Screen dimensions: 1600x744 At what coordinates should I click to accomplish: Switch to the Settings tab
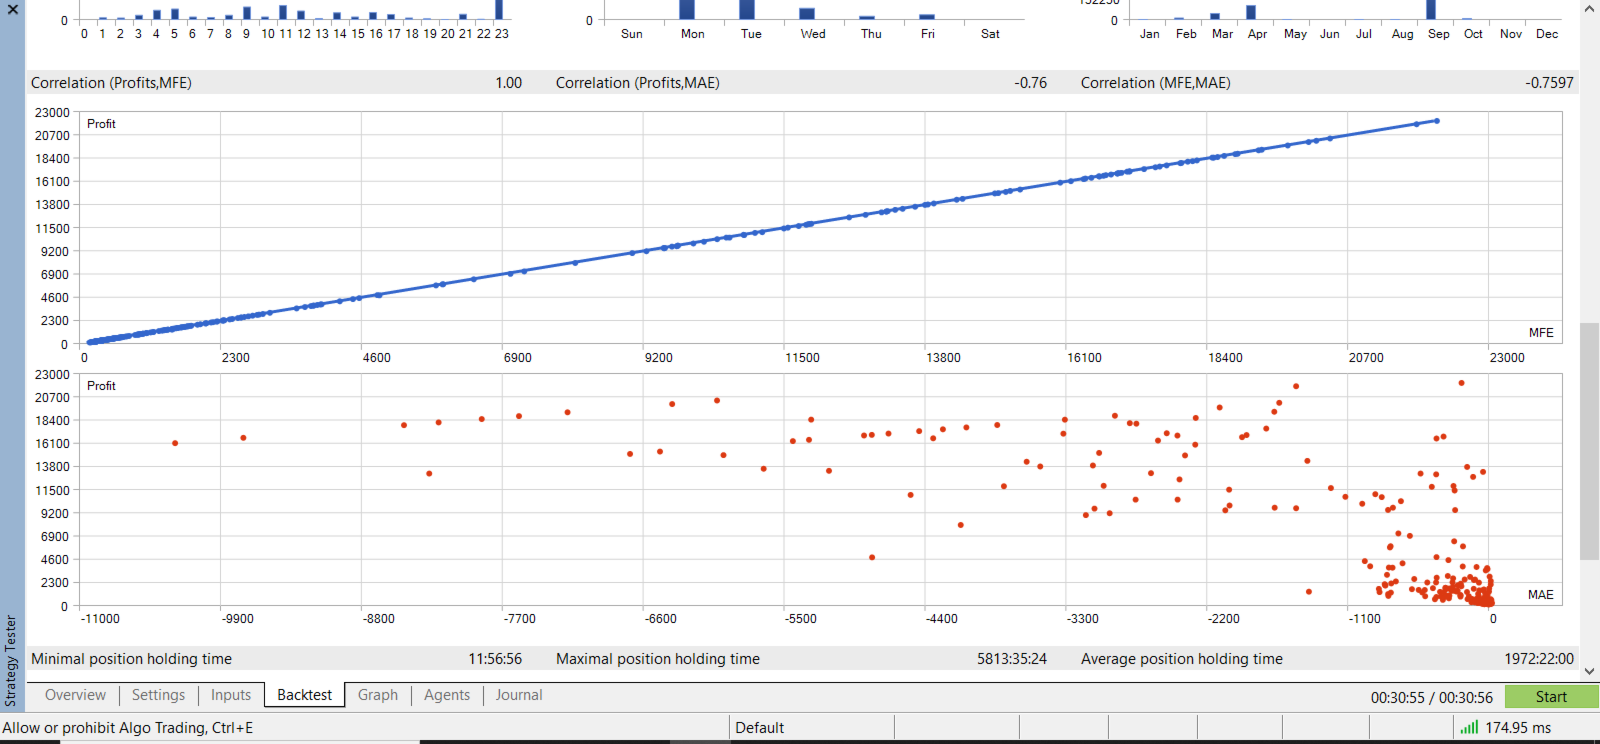click(x=158, y=695)
